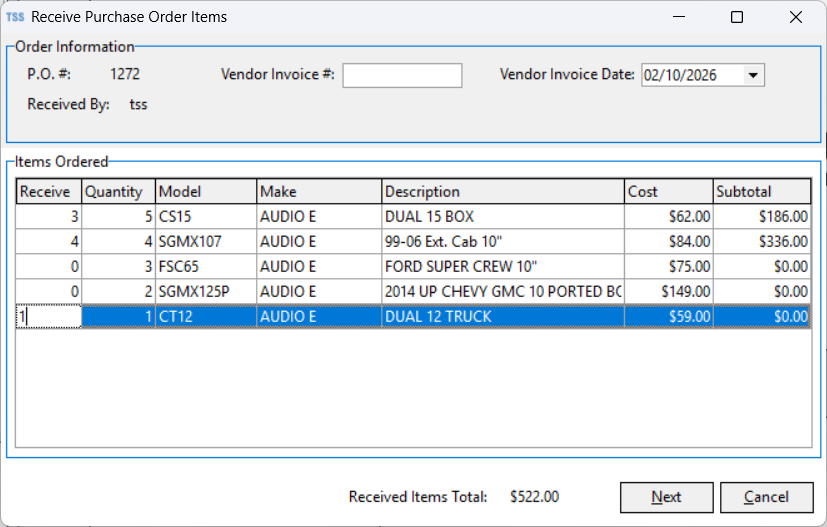
Task: Click the Receive column header
Action: click(48, 192)
